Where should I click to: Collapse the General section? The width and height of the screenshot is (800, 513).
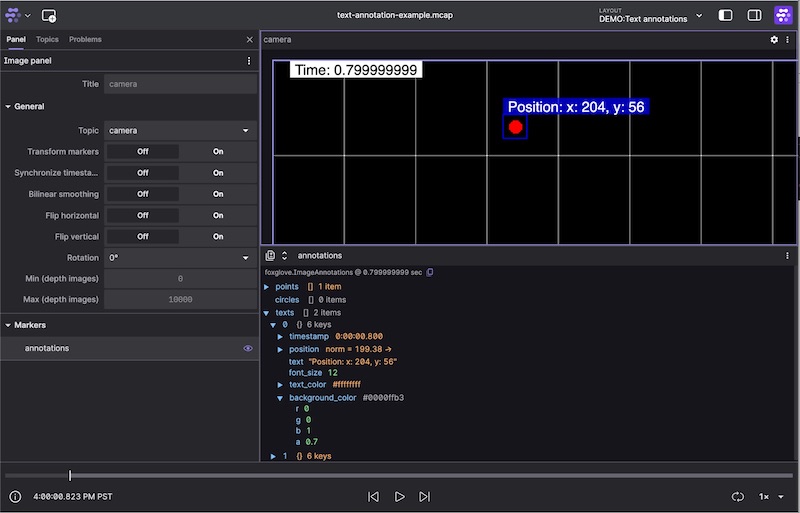coord(8,106)
